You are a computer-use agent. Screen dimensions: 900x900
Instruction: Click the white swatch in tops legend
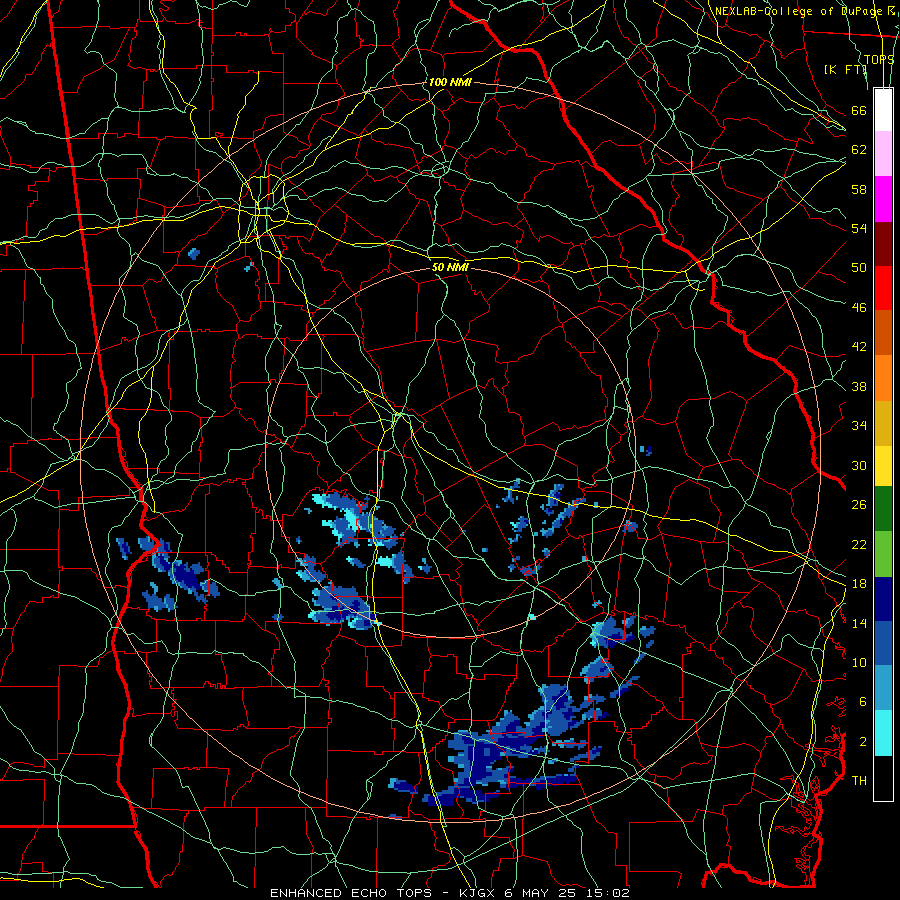(883, 110)
